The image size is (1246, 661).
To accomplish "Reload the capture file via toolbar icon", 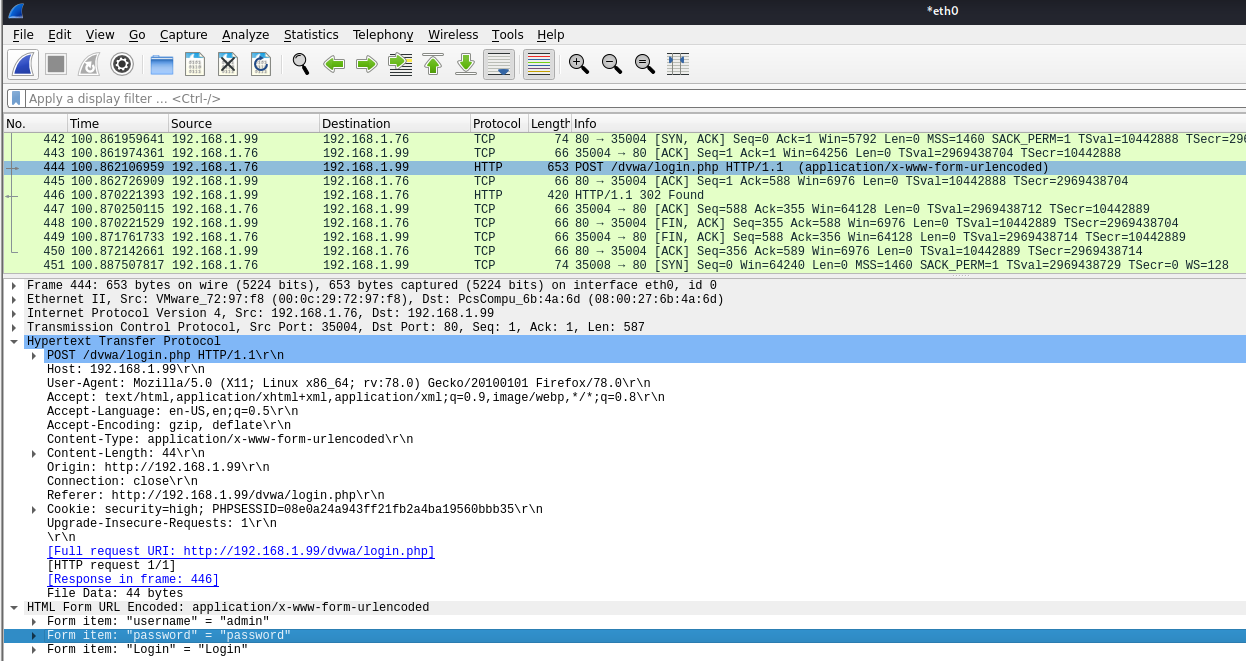I will pos(260,64).
